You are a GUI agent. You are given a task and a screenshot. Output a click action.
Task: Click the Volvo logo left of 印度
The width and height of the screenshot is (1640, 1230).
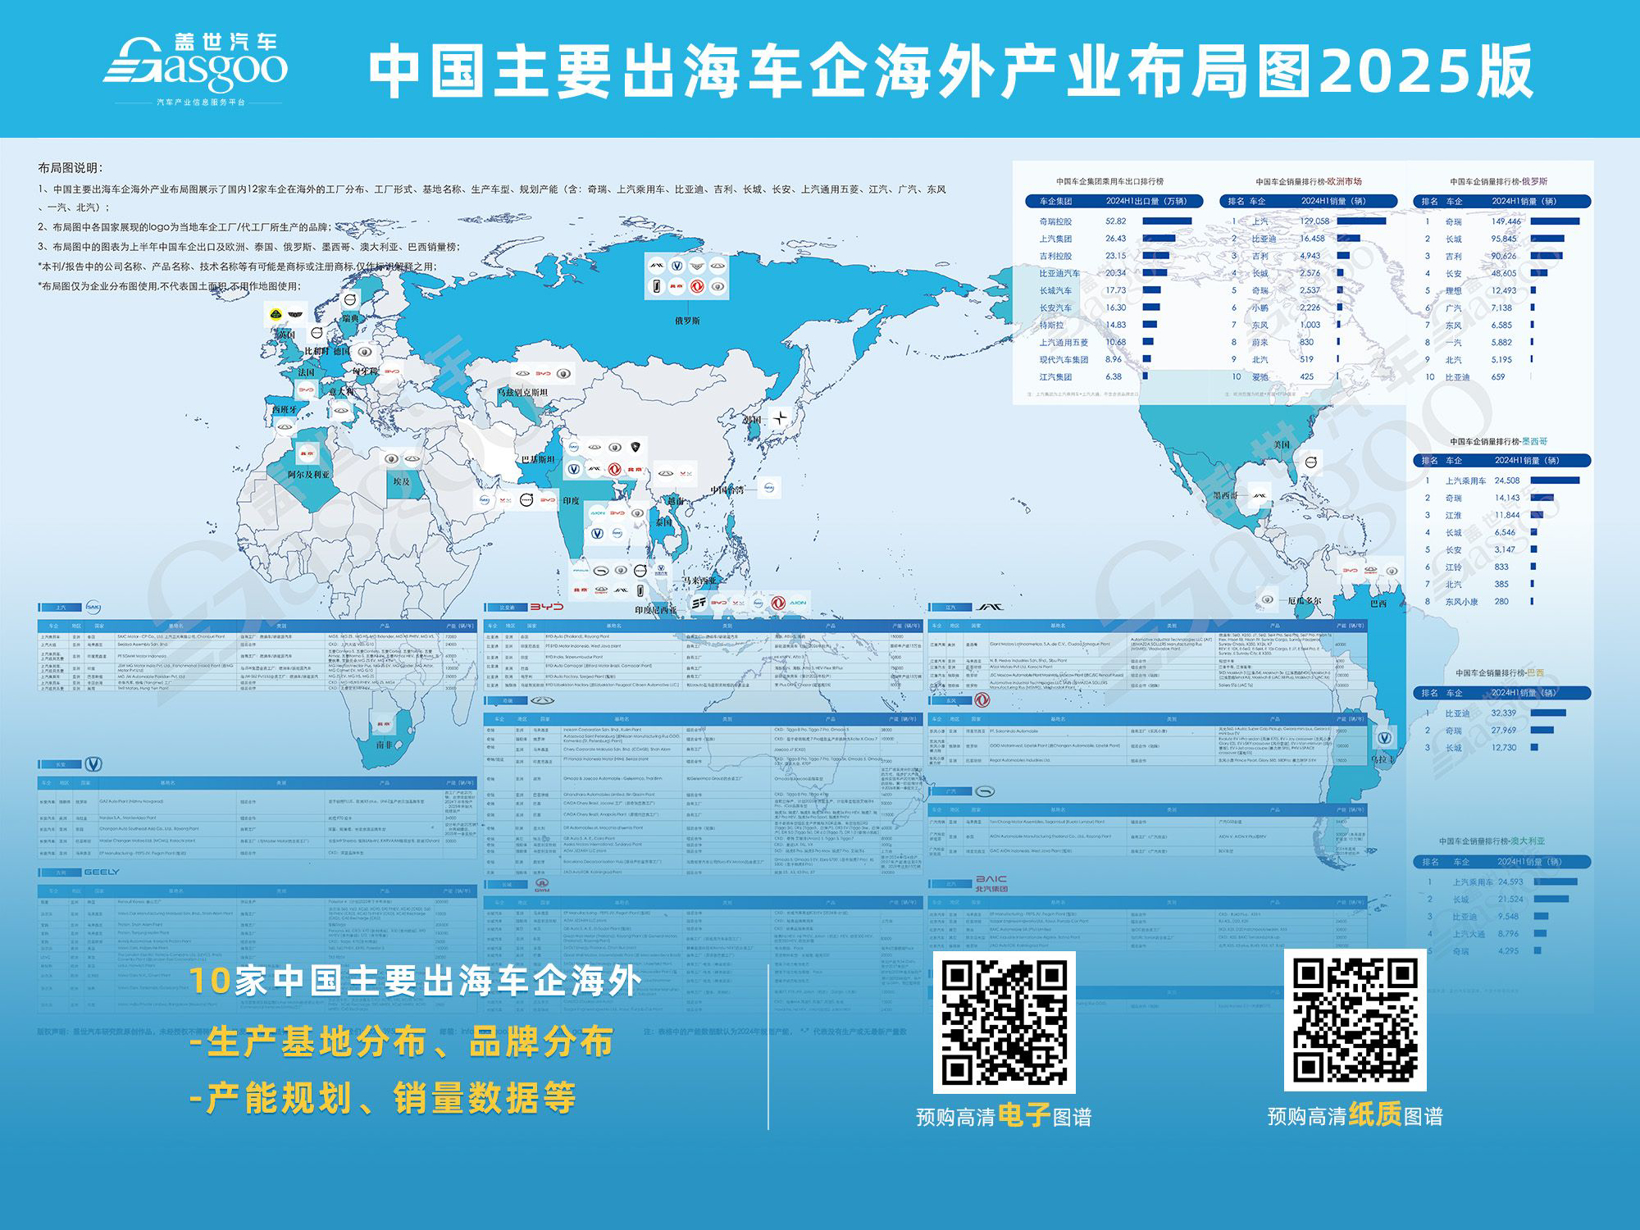(x=526, y=500)
